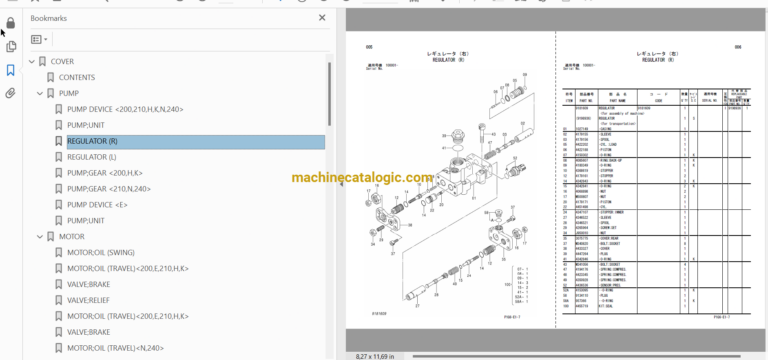Select the PUMP bookmark
768x360 pixels.
pos(69,93)
